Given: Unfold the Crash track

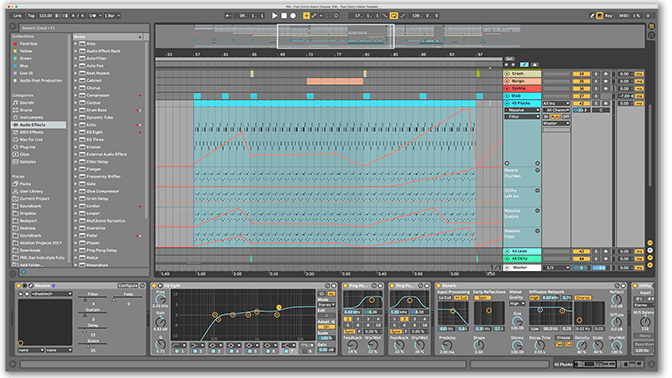Looking at the screenshot, I should [x=507, y=74].
